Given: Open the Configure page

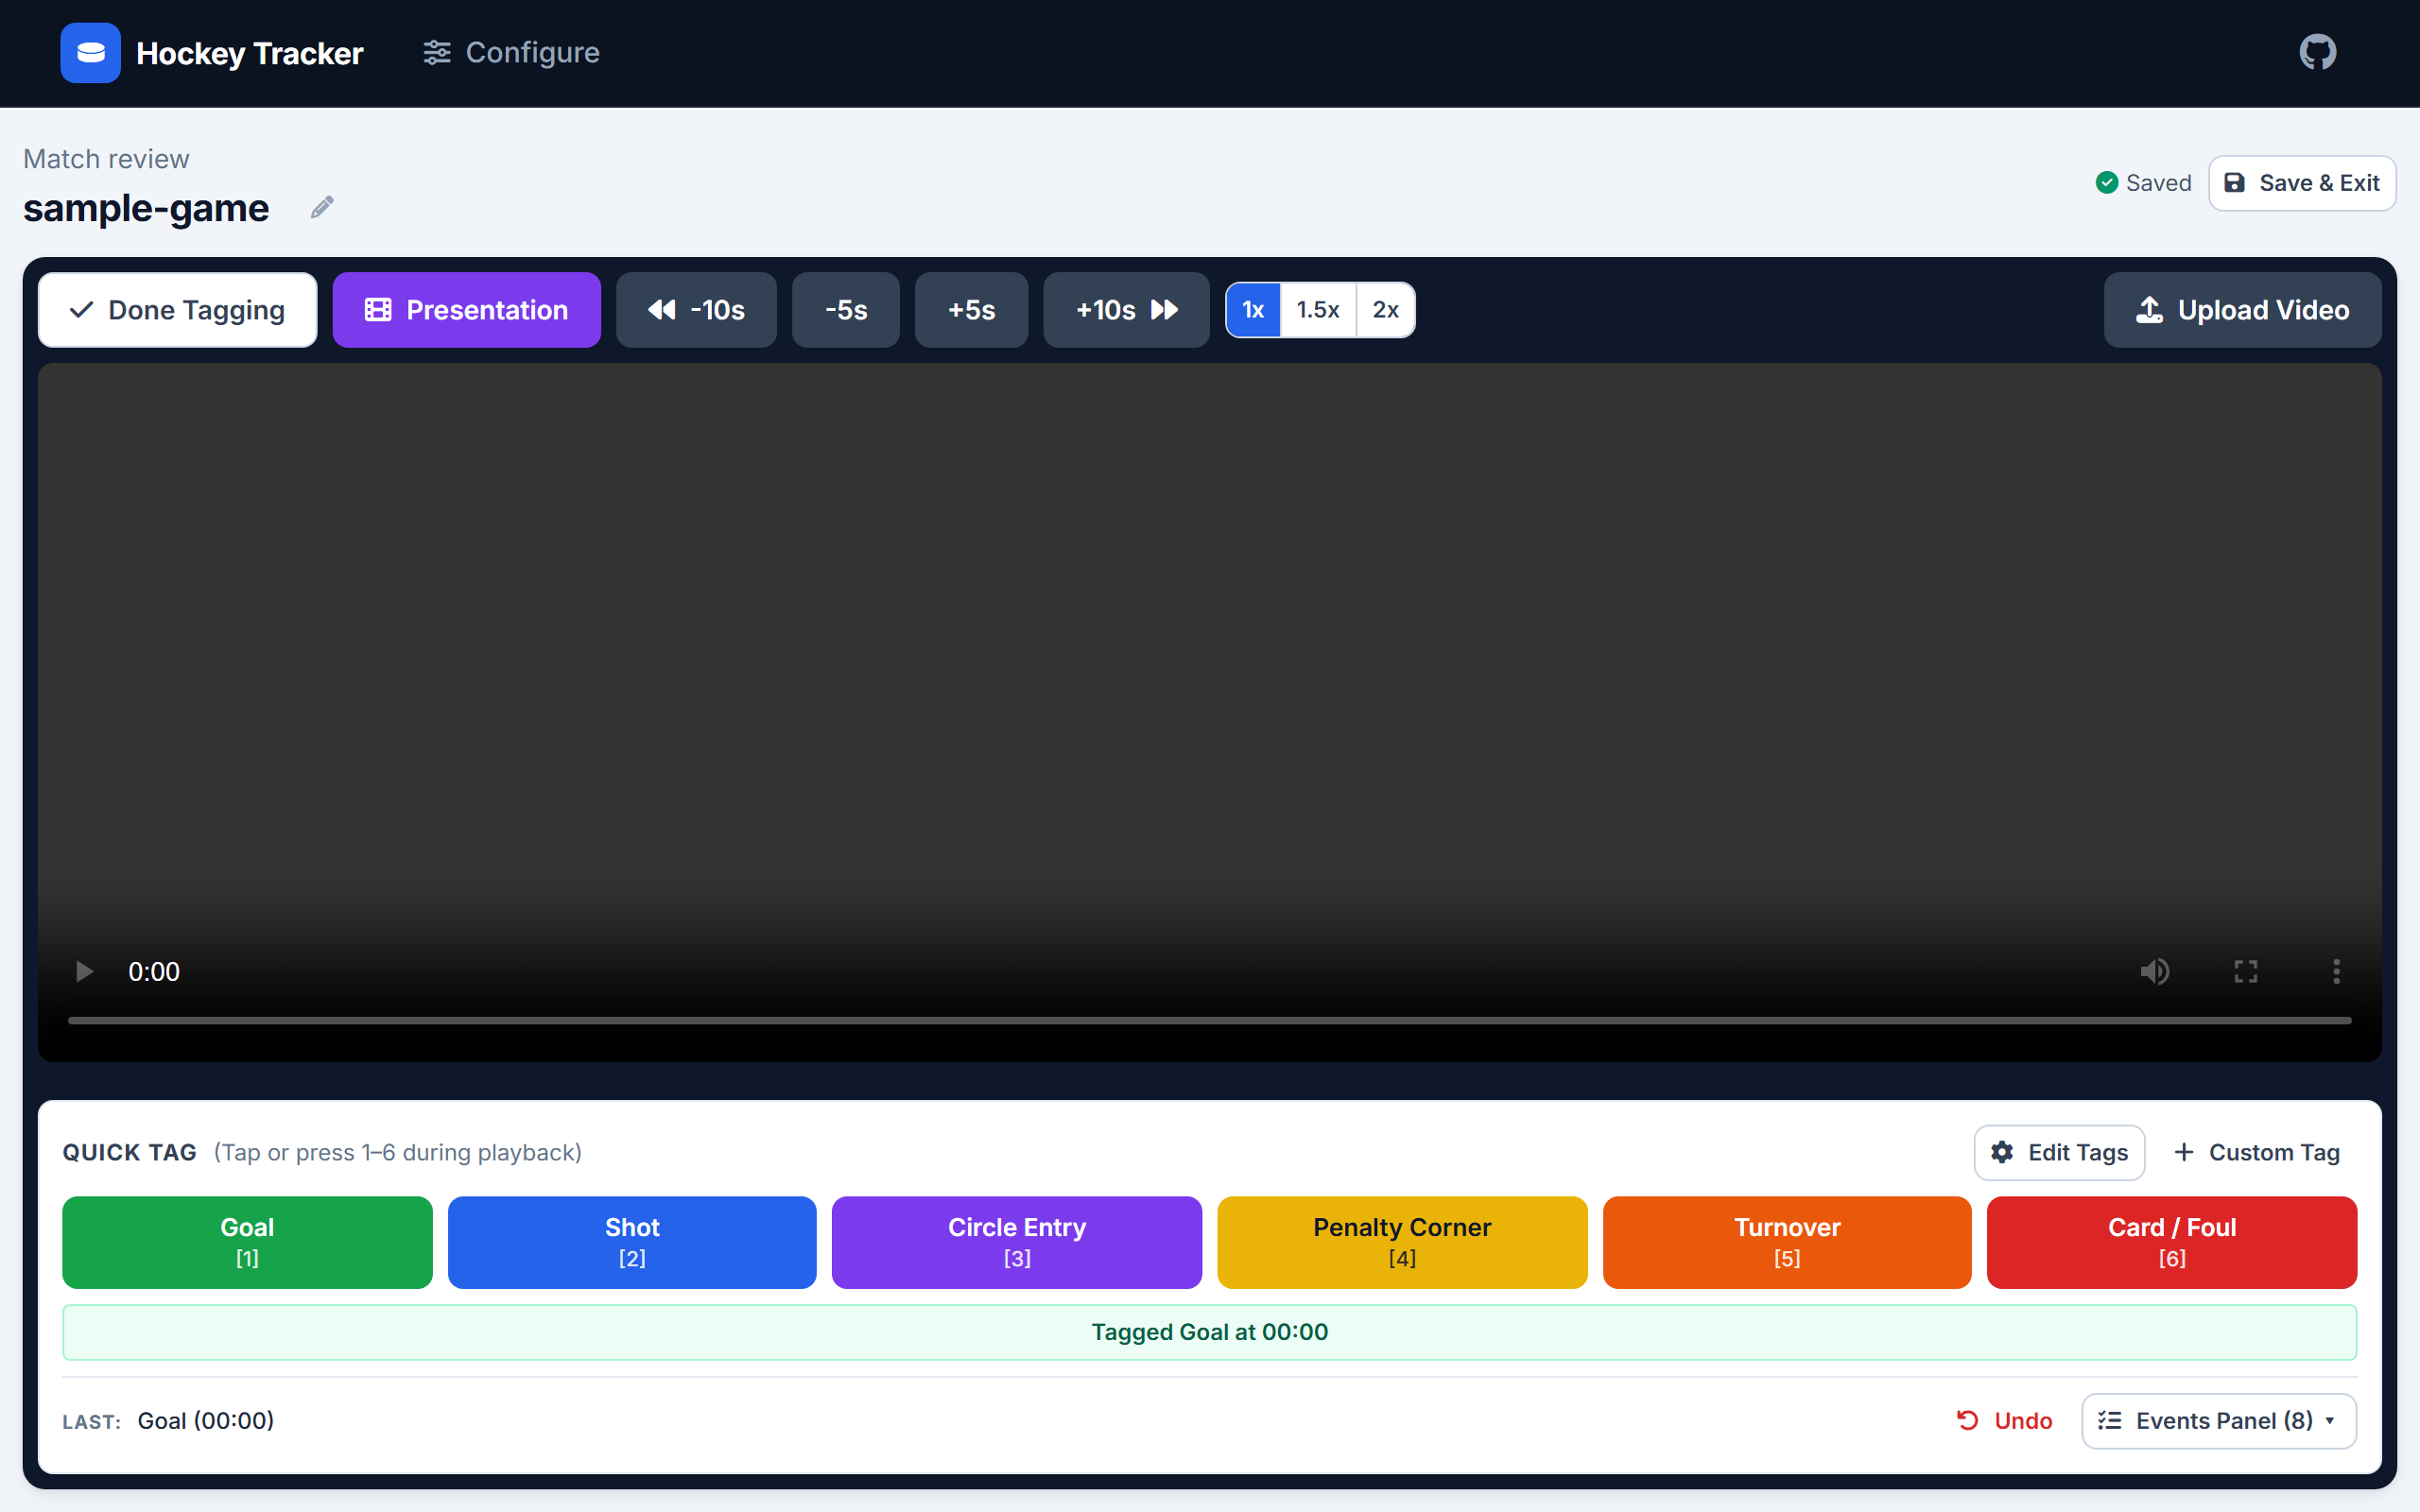Looking at the screenshot, I should [511, 53].
